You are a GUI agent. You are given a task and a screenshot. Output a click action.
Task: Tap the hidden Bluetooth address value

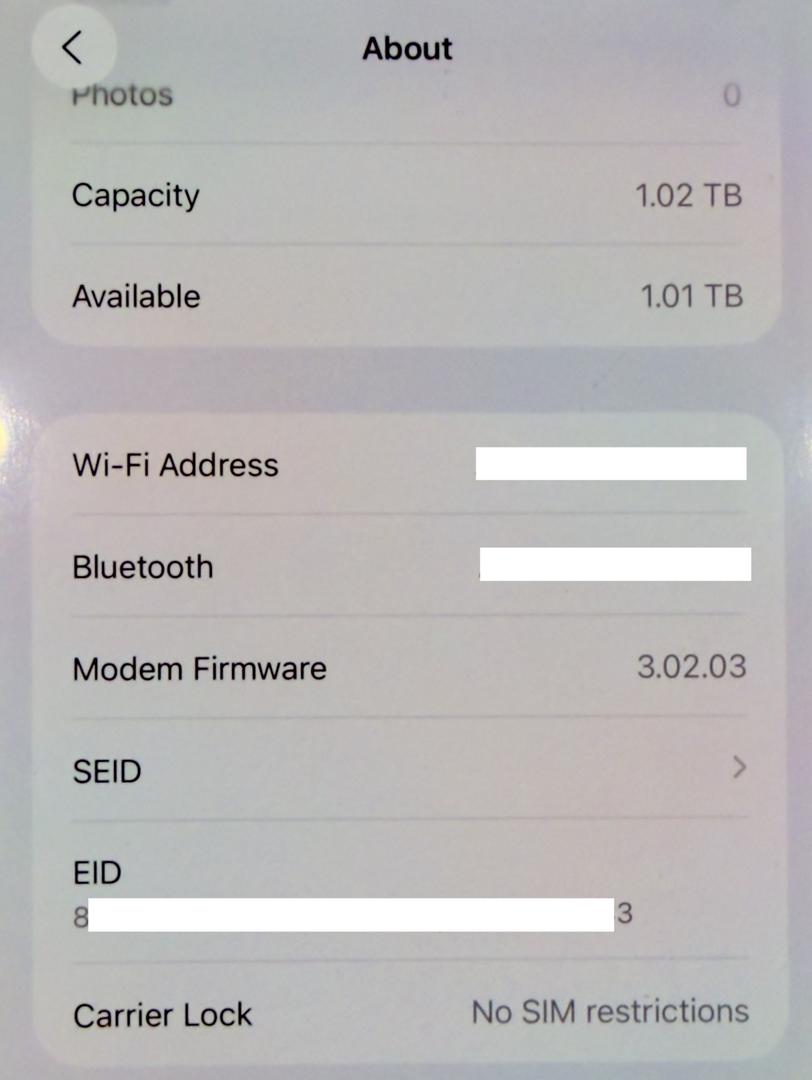pos(615,564)
